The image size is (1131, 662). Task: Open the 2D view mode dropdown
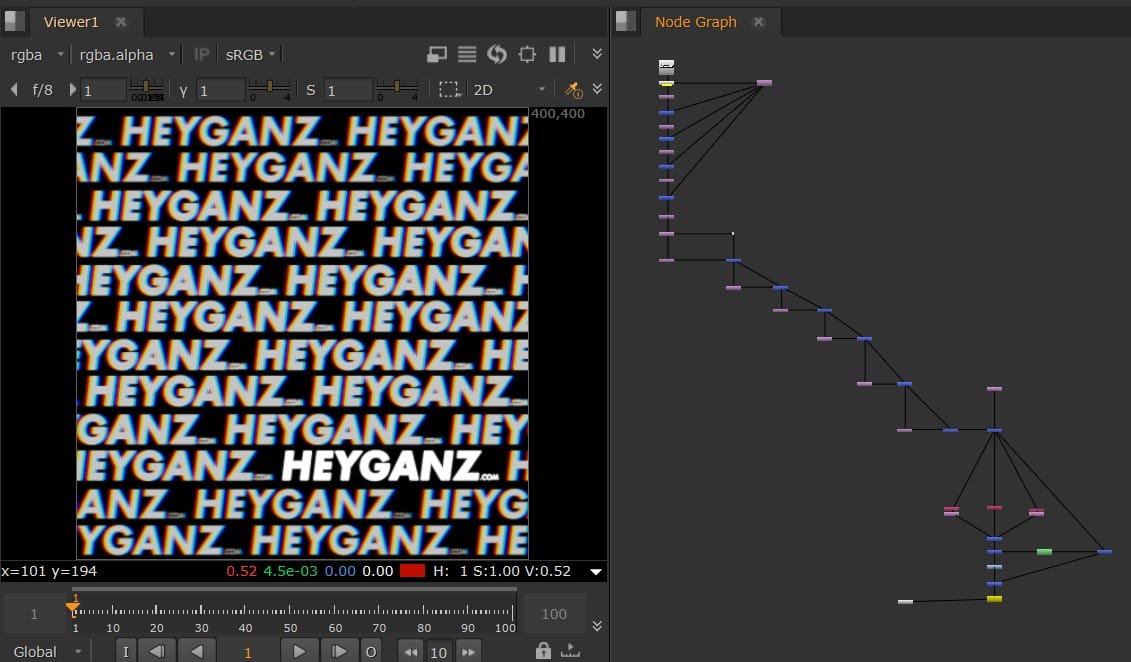[509, 89]
